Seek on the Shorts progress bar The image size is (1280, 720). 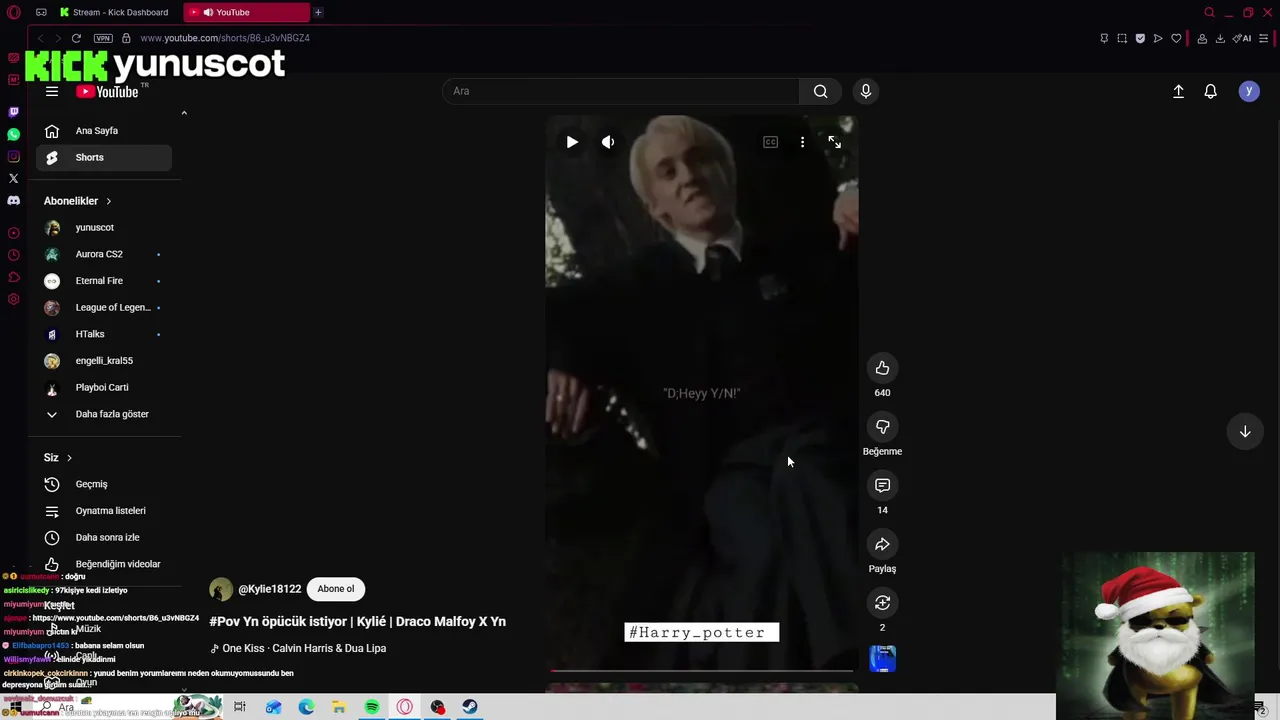(701, 671)
